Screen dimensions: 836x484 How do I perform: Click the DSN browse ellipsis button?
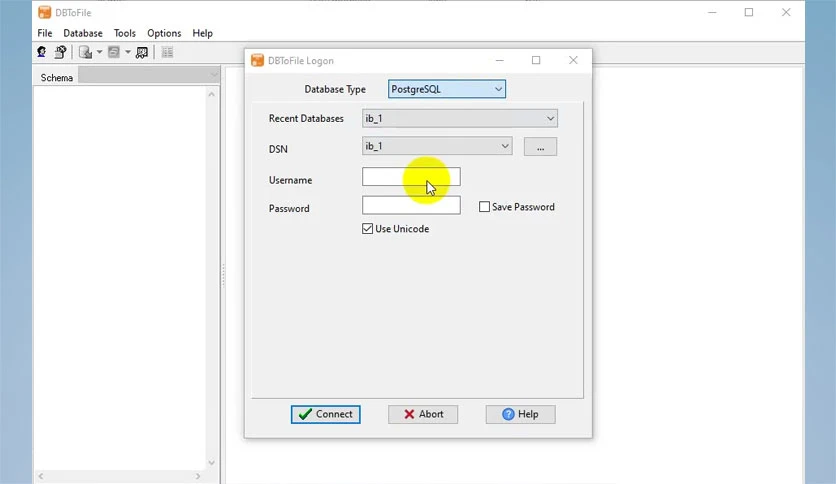540,147
